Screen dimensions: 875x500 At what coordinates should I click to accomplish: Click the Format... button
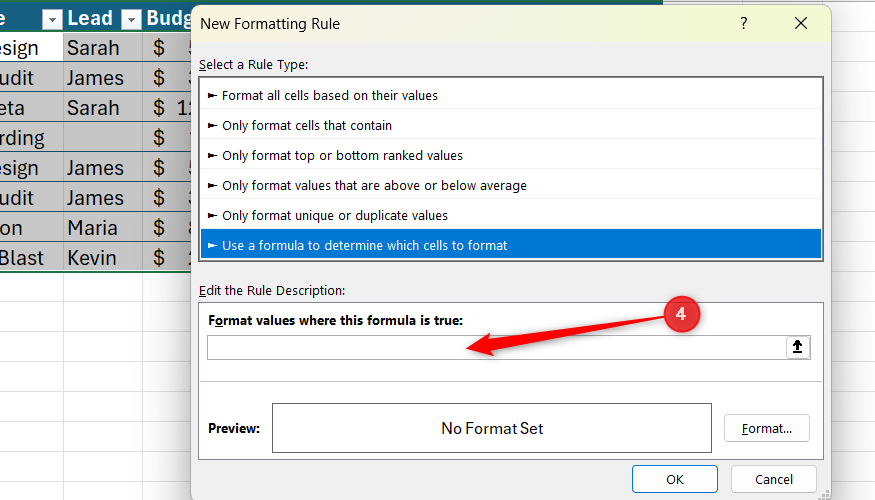point(767,428)
